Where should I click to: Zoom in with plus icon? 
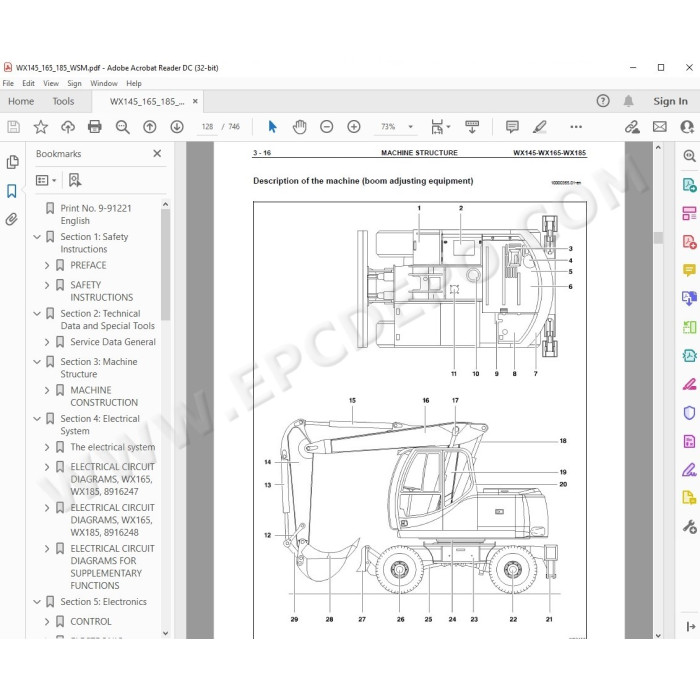[354, 127]
